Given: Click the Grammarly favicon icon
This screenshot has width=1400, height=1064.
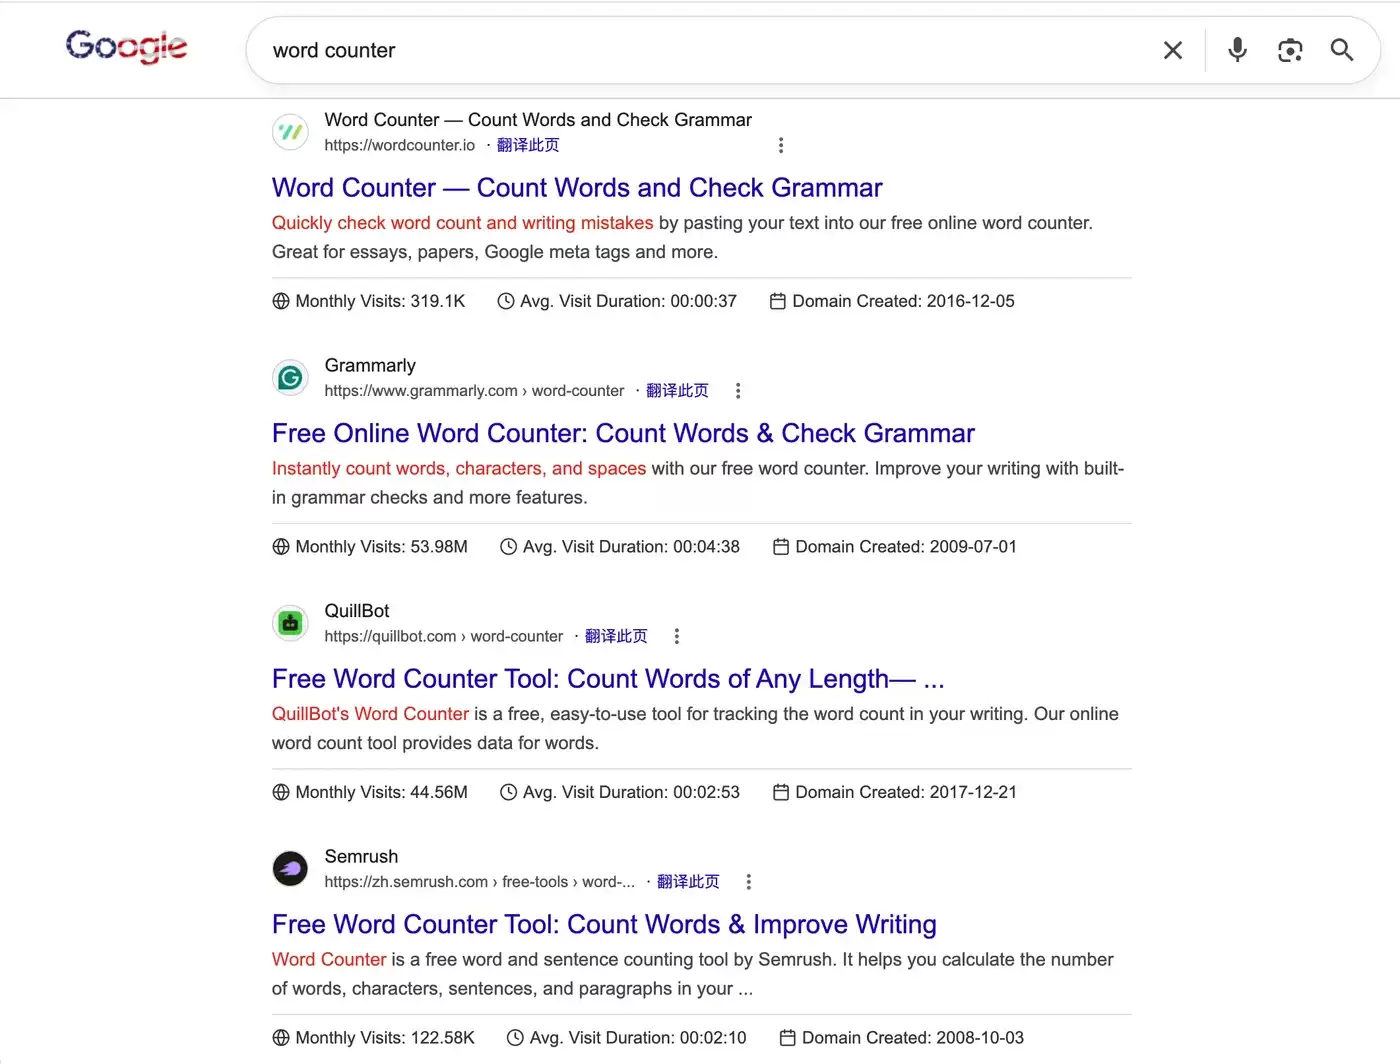Looking at the screenshot, I should point(290,378).
